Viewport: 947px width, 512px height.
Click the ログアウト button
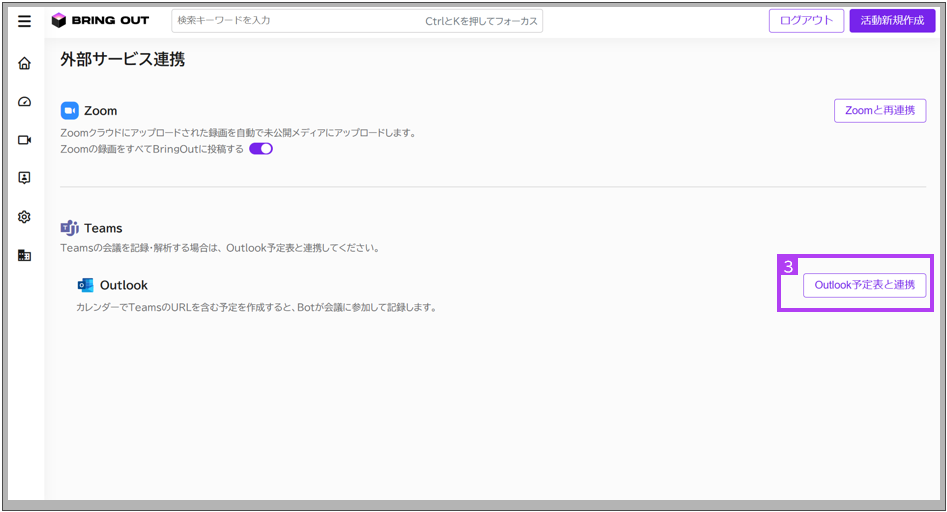coord(806,21)
